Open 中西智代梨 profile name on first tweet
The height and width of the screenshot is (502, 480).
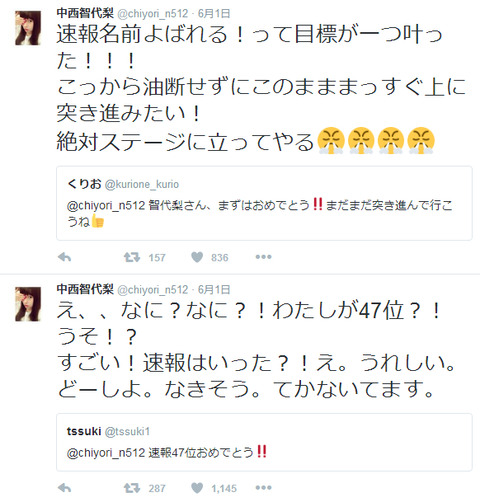tap(85, 13)
